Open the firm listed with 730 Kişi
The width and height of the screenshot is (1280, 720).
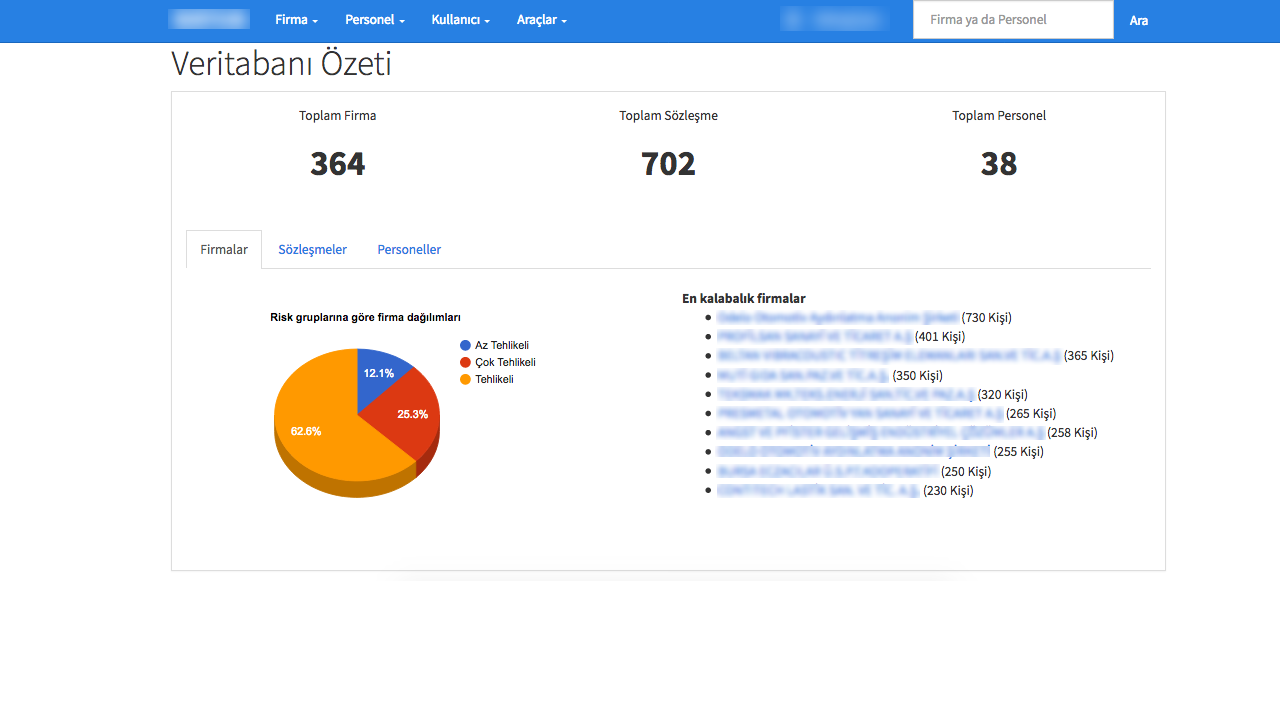(837, 318)
